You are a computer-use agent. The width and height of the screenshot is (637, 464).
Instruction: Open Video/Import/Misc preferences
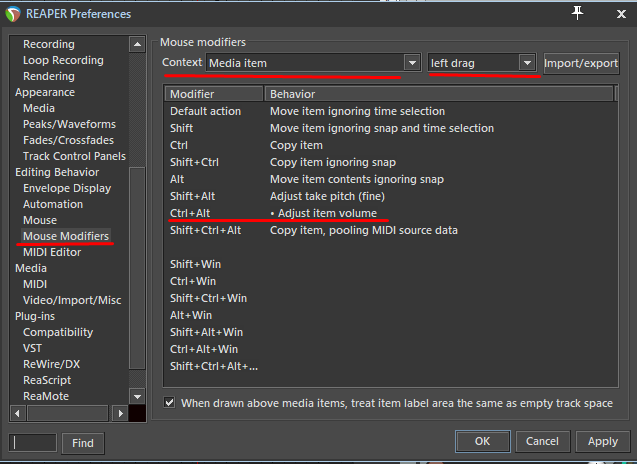point(72,300)
